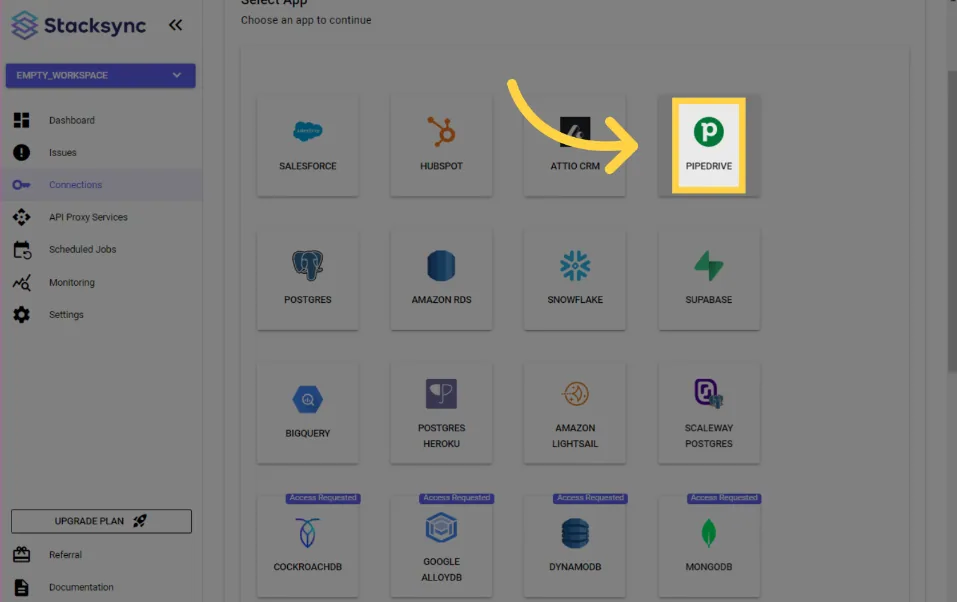Open the EMPTY_WORKSPACE workspace dropdown
957x602 pixels.
[101, 75]
